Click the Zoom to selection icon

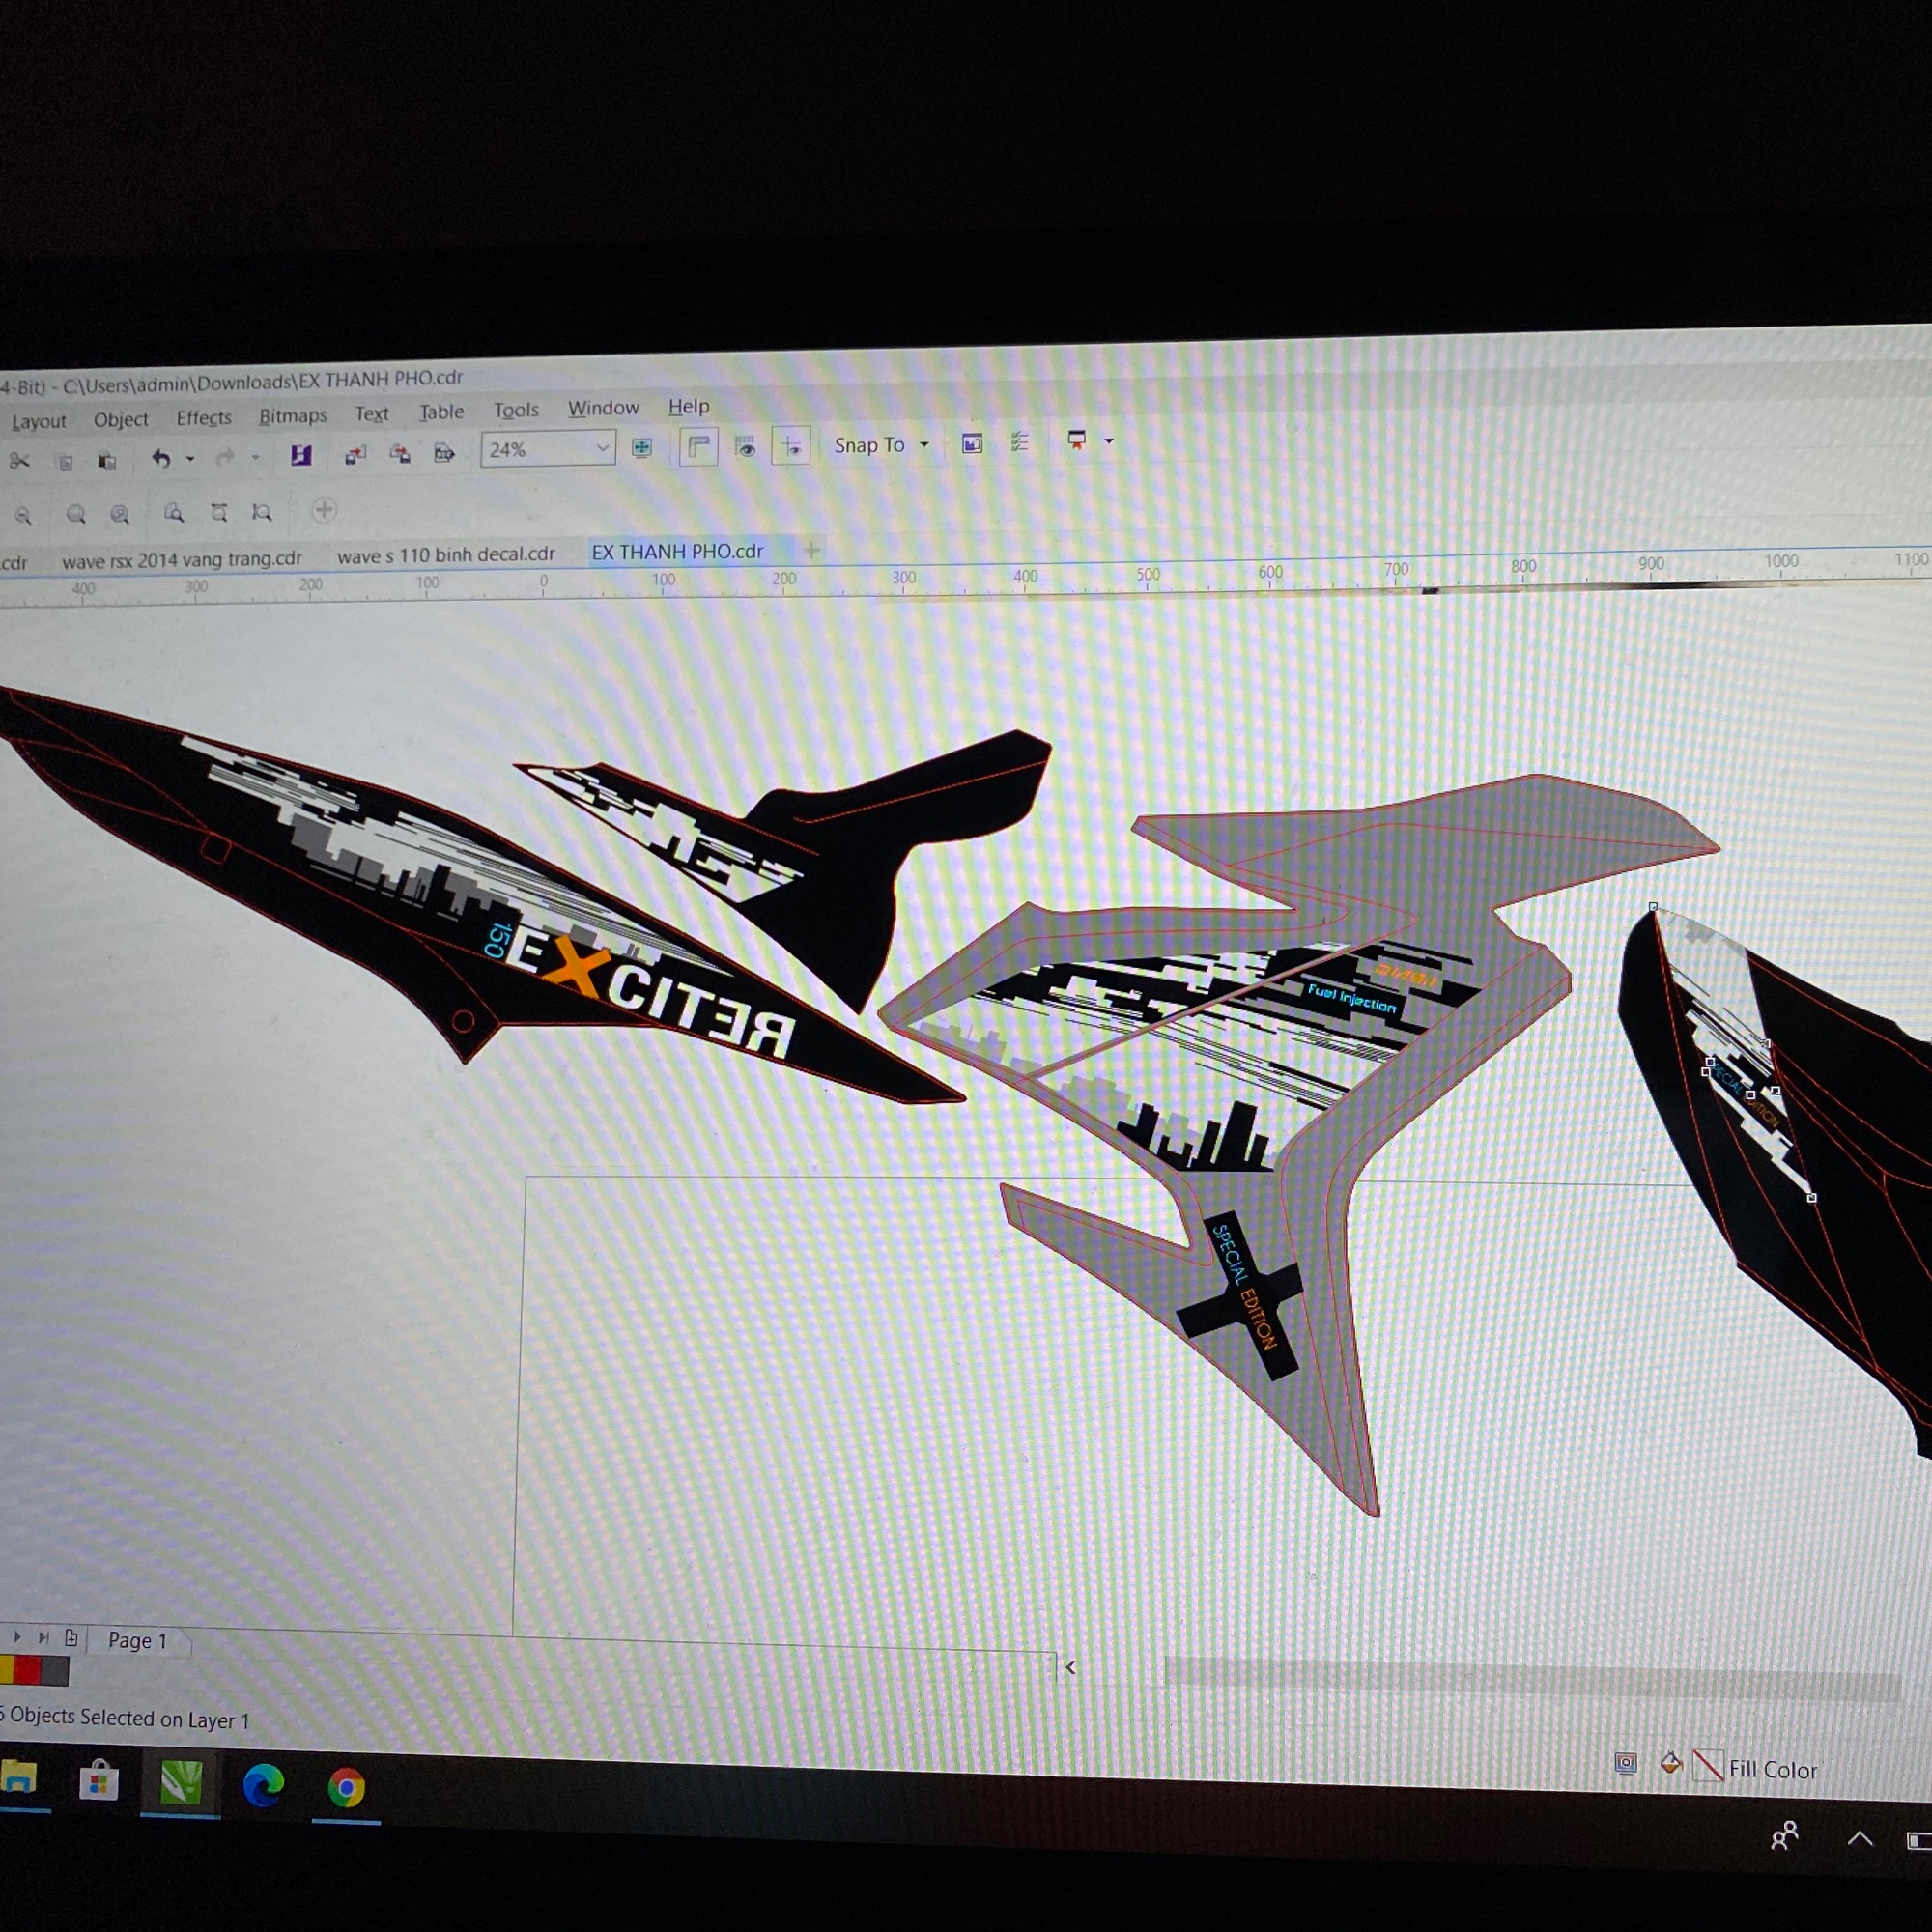(x=75, y=515)
